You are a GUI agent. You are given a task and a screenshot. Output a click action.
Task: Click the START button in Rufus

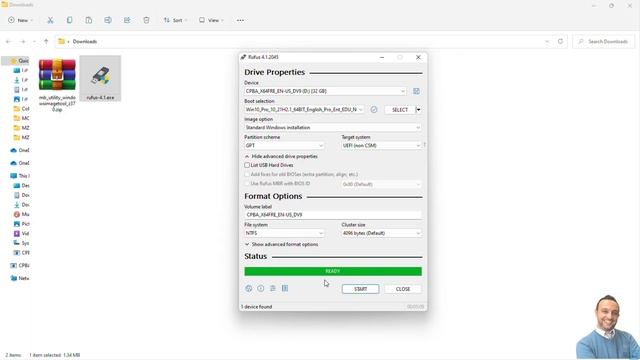click(360, 289)
